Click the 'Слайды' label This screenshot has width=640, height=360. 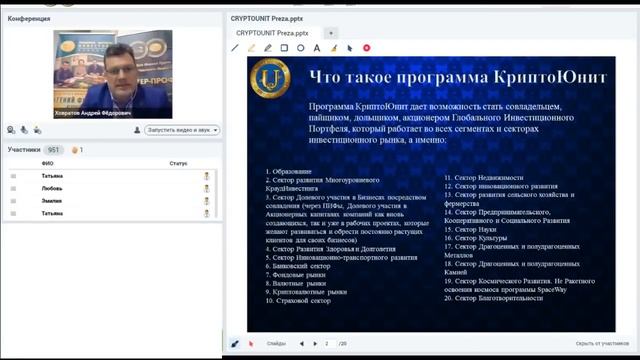coord(276,344)
